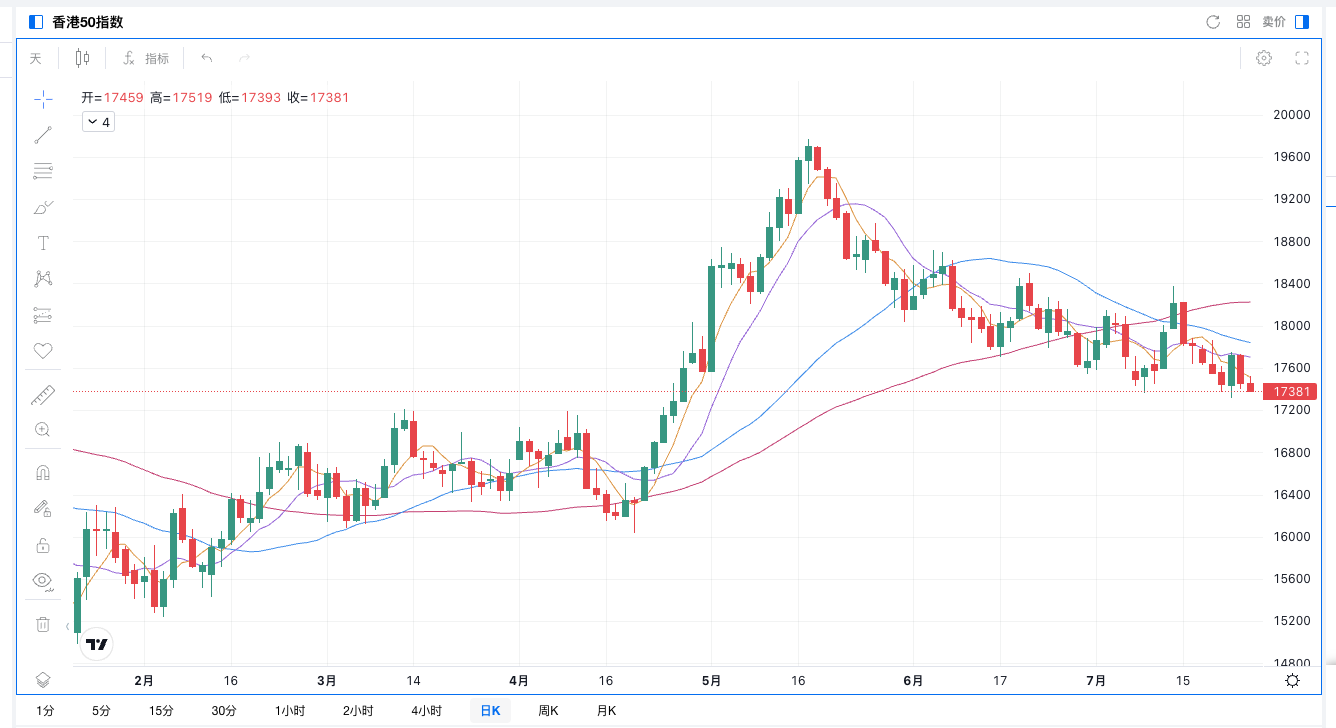1336x728 pixels.
Task: Select the brush drawing tool
Action: point(43,207)
